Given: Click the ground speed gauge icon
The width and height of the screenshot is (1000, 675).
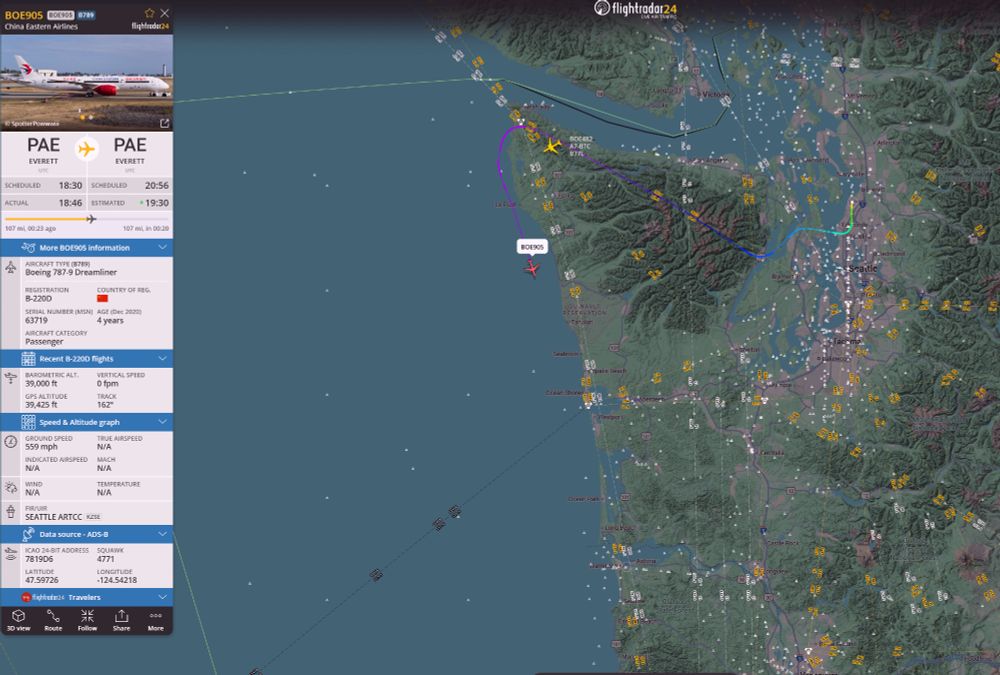Looking at the screenshot, I should click(x=11, y=441).
